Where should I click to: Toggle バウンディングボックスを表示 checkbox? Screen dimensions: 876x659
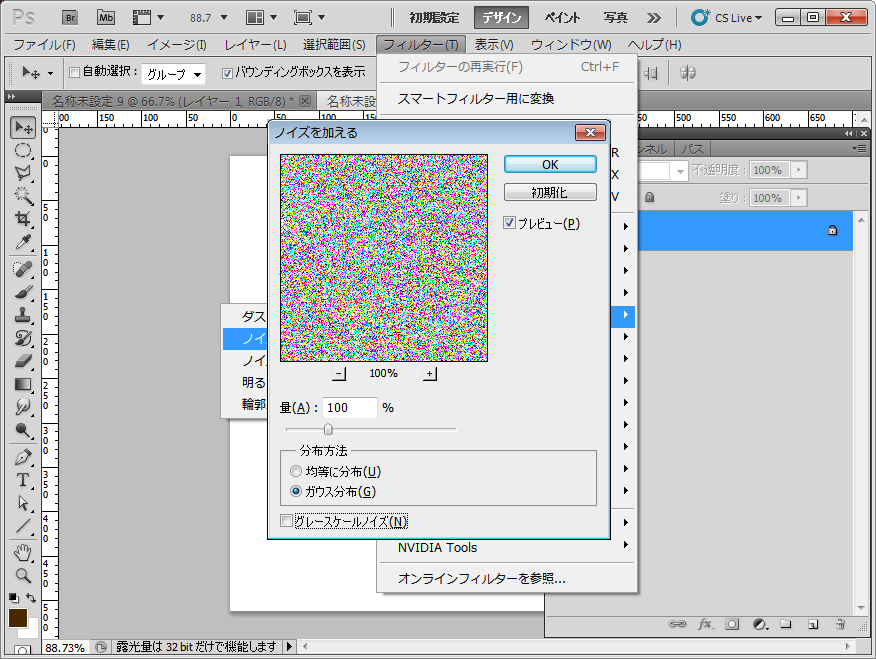227,73
